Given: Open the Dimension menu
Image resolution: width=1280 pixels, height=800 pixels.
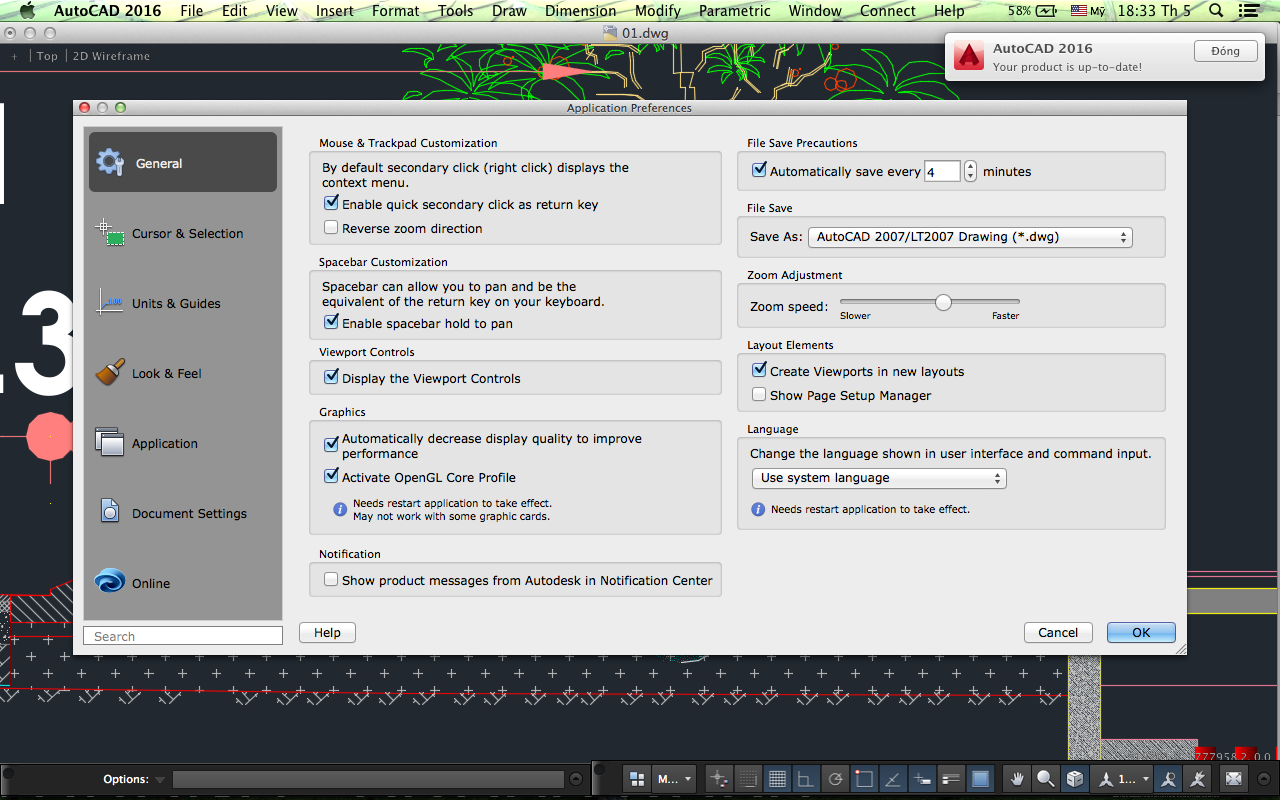Looking at the screenshot, I should (581, 11).
